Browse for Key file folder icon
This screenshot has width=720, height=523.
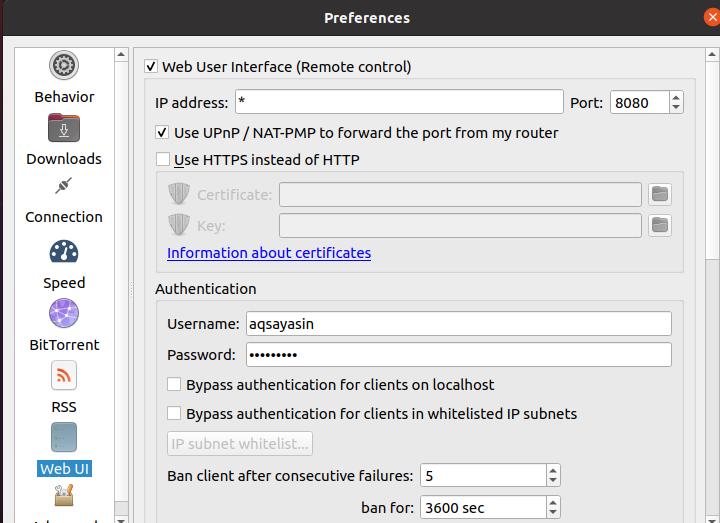659,225
